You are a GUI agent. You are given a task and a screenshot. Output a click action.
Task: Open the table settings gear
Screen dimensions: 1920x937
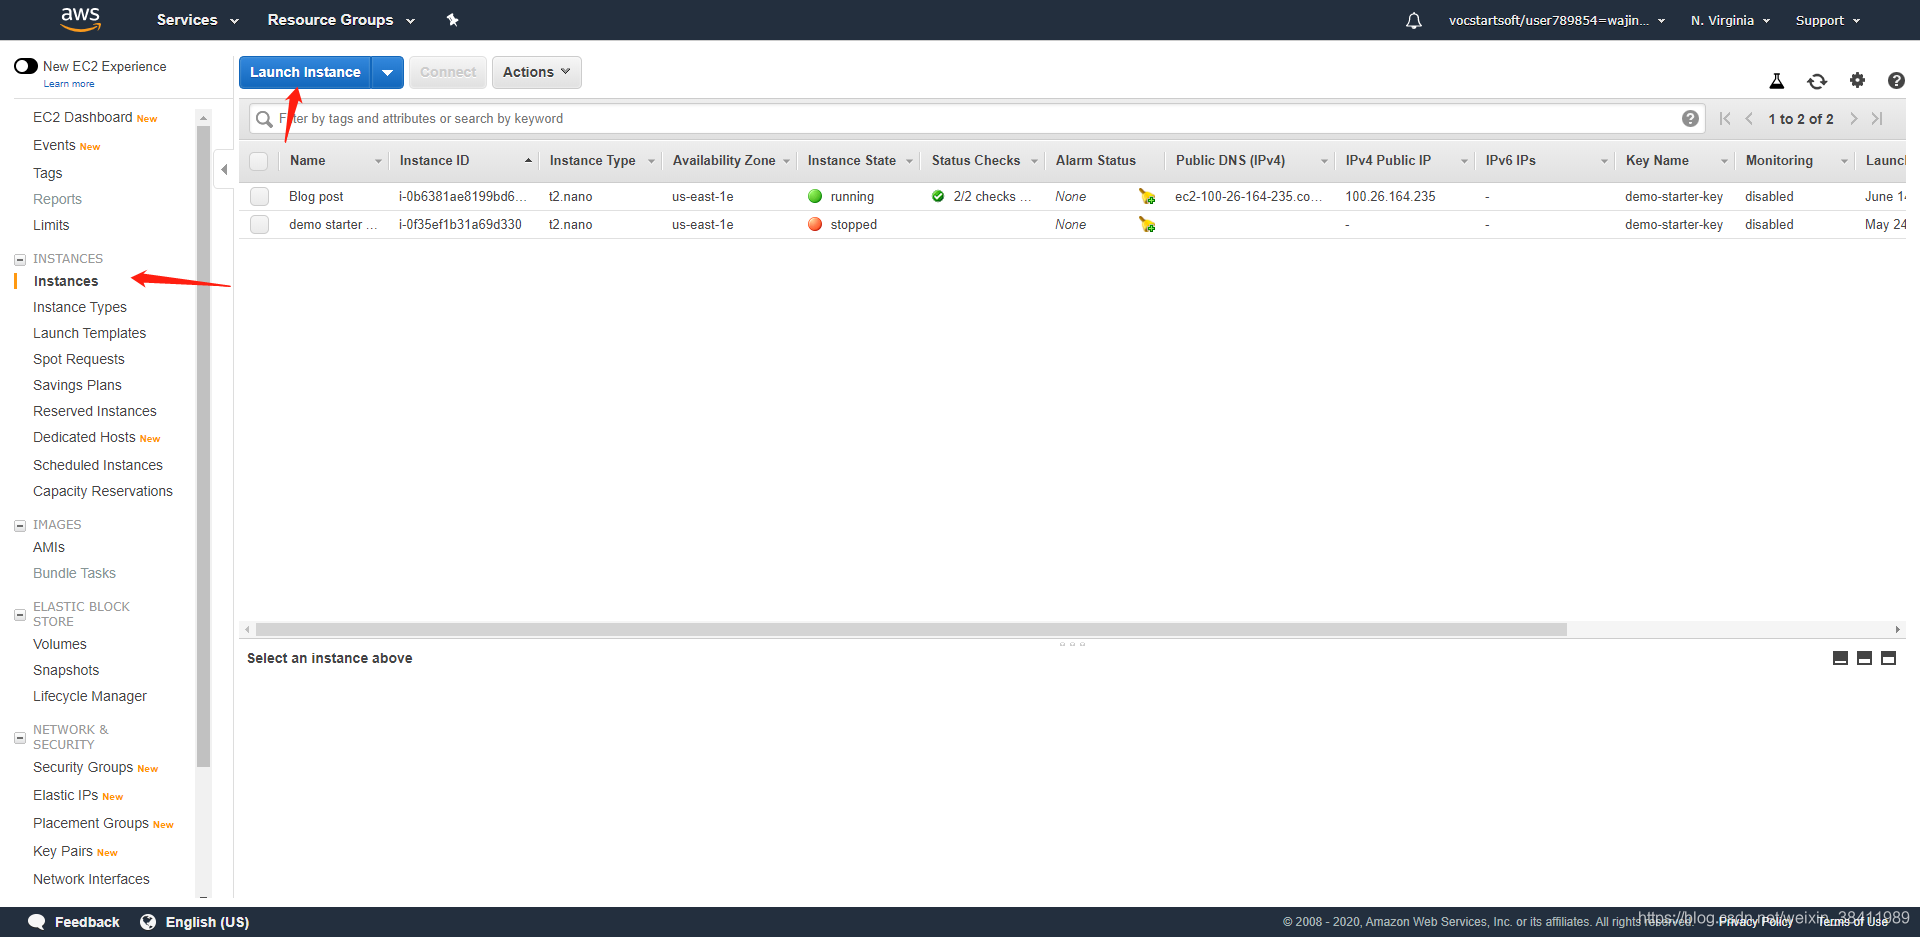[x=1857, y=80]
